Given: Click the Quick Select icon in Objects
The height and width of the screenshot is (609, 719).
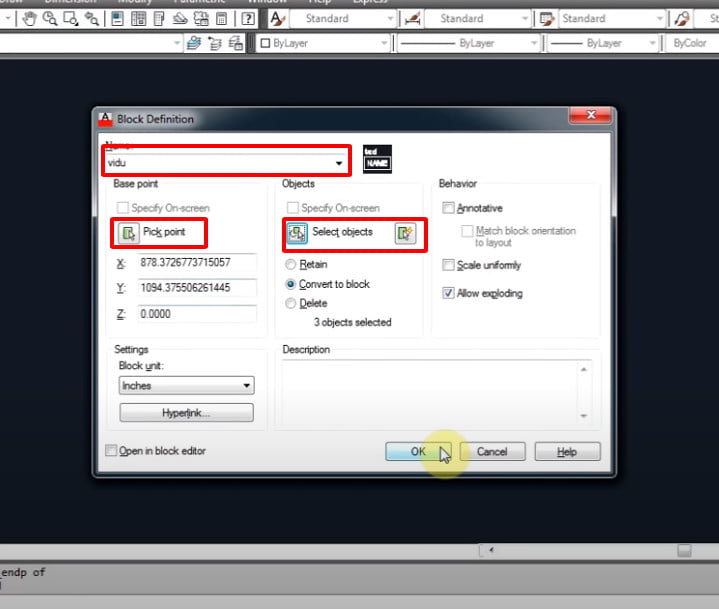Looking at the screenshot, I should click(405, 233).
